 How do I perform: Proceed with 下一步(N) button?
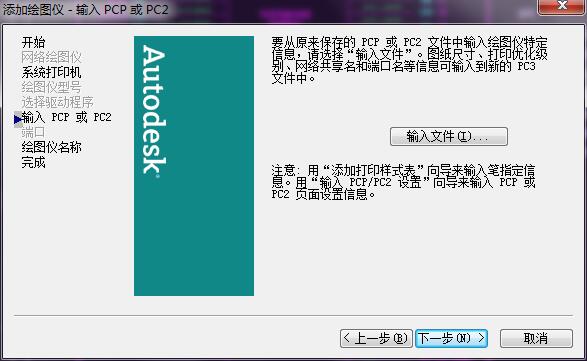[451, 339]
